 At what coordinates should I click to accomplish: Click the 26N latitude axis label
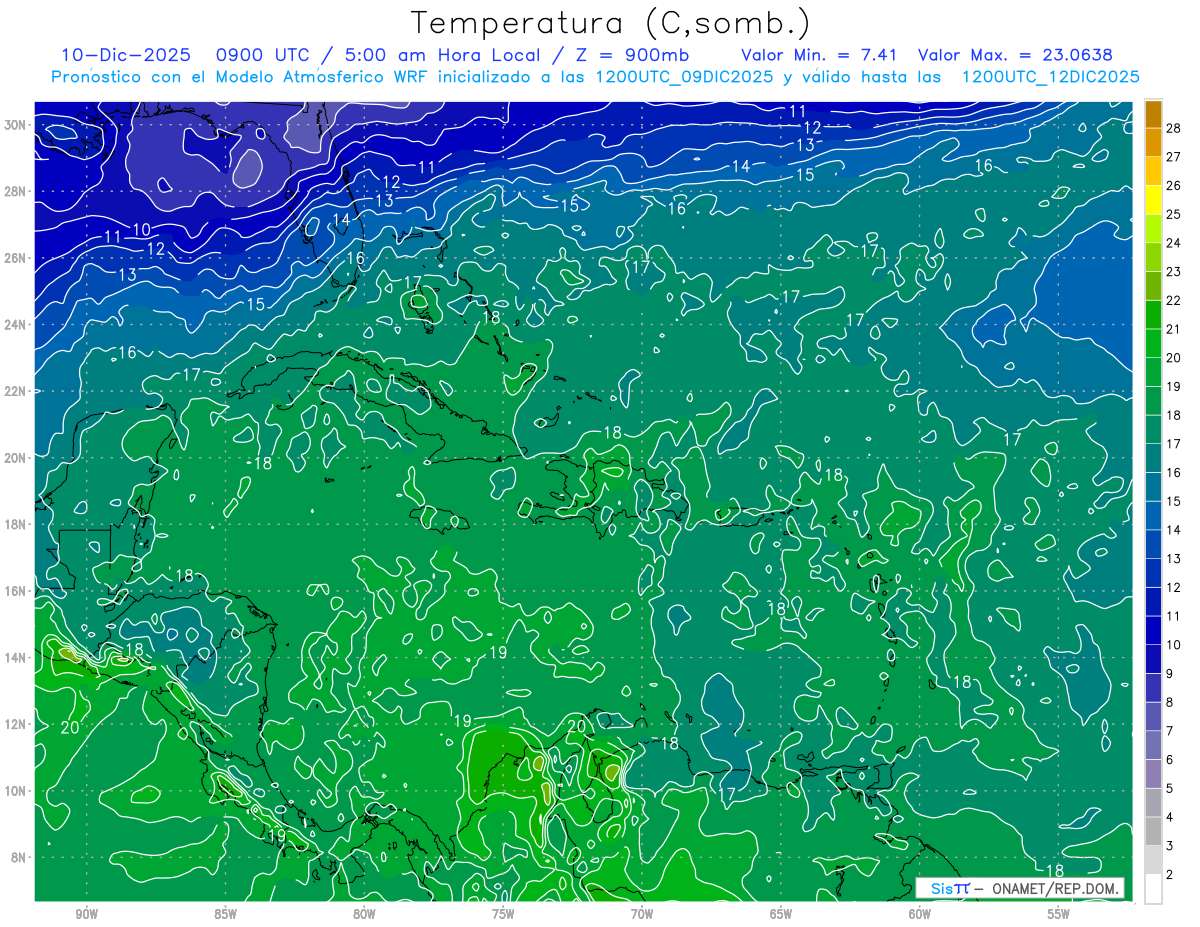click(x=15, y=258)
